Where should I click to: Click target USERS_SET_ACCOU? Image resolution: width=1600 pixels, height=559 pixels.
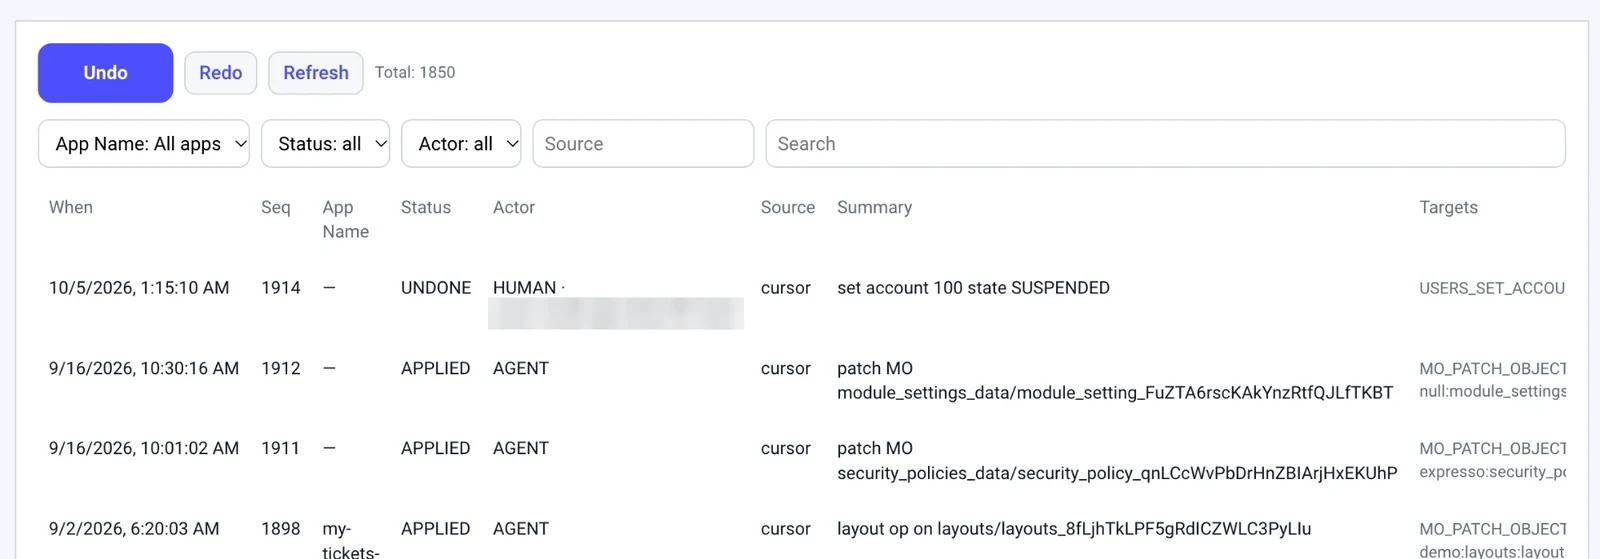click(1492, 288)
